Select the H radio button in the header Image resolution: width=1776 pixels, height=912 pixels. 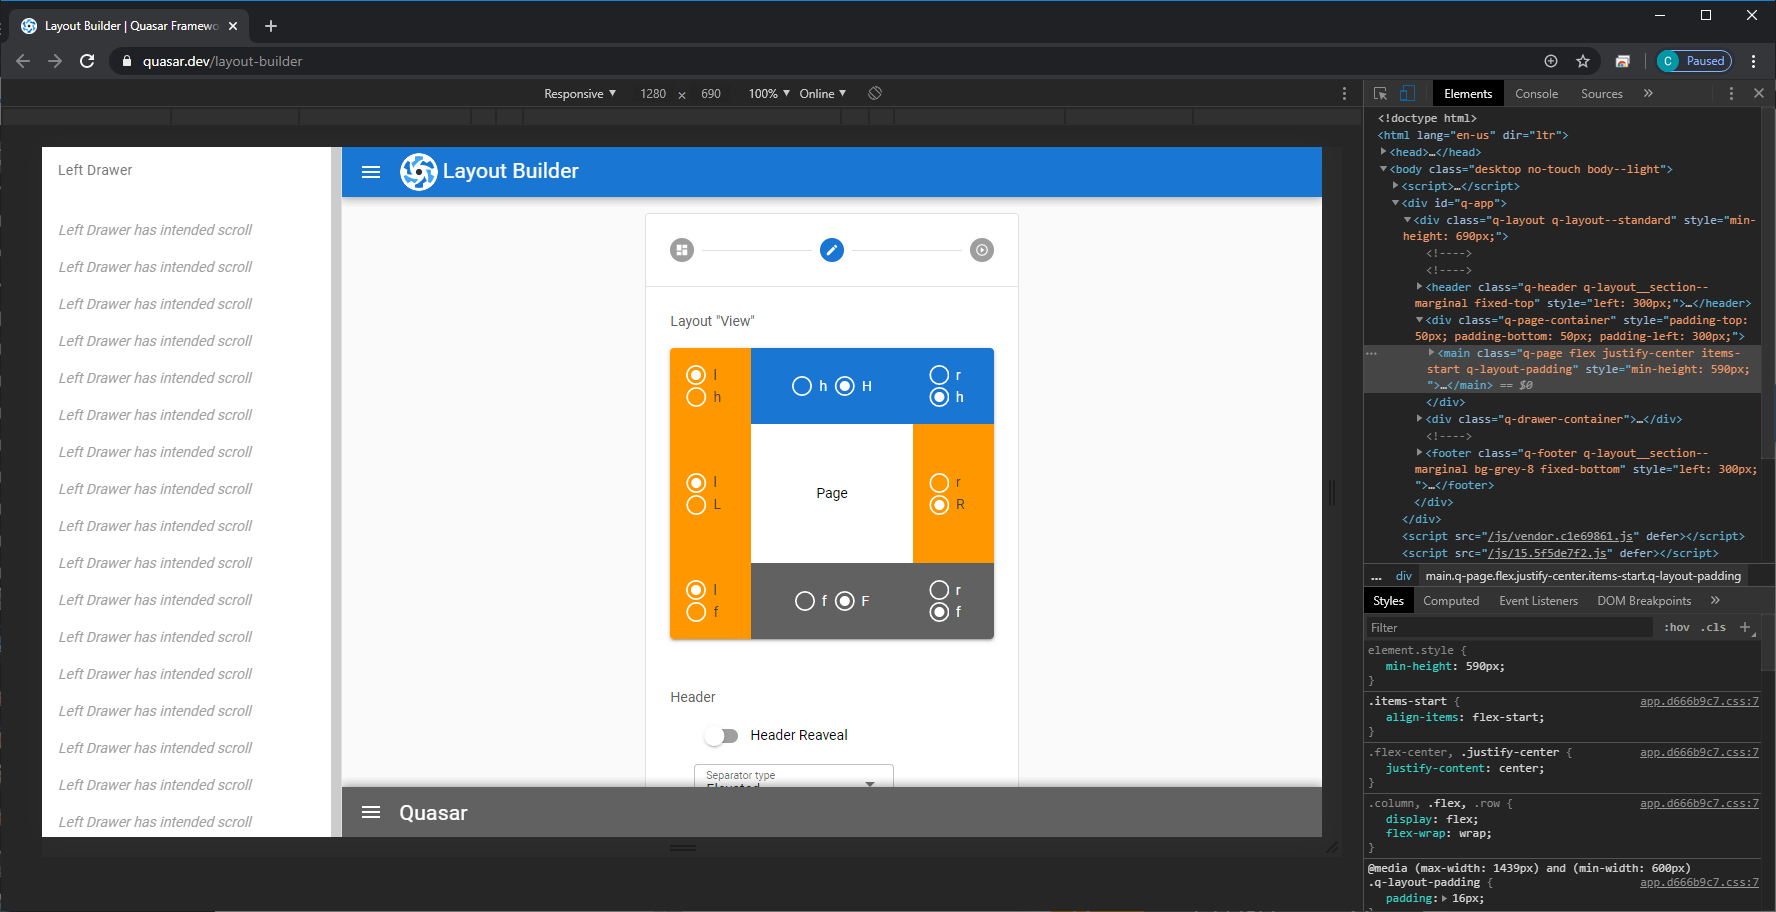[x=845, y=385]
